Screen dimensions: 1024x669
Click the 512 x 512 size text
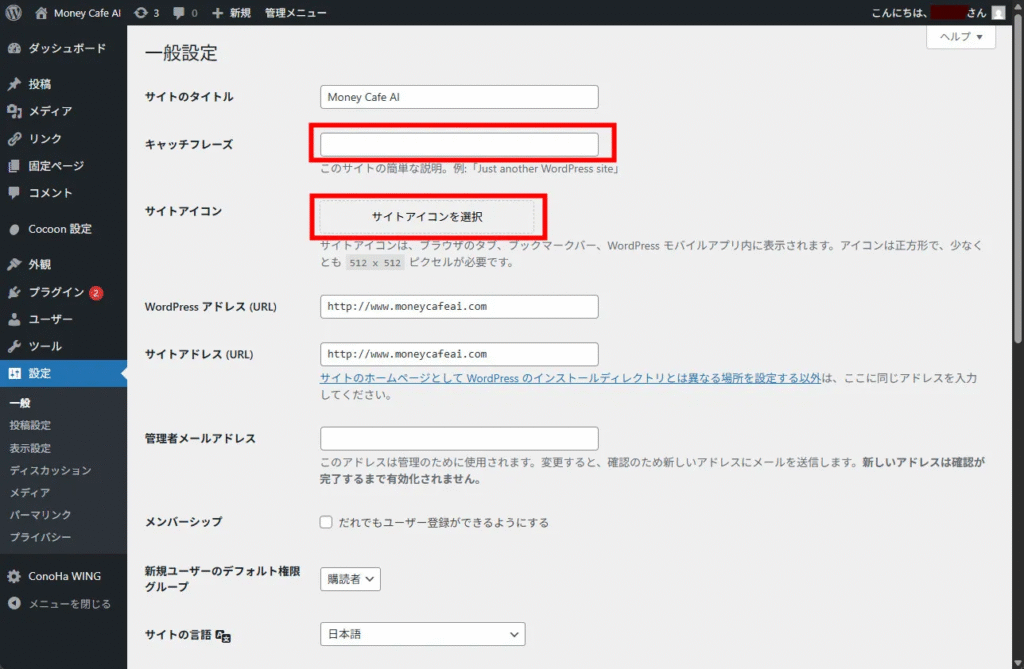(x=375, y=263)
